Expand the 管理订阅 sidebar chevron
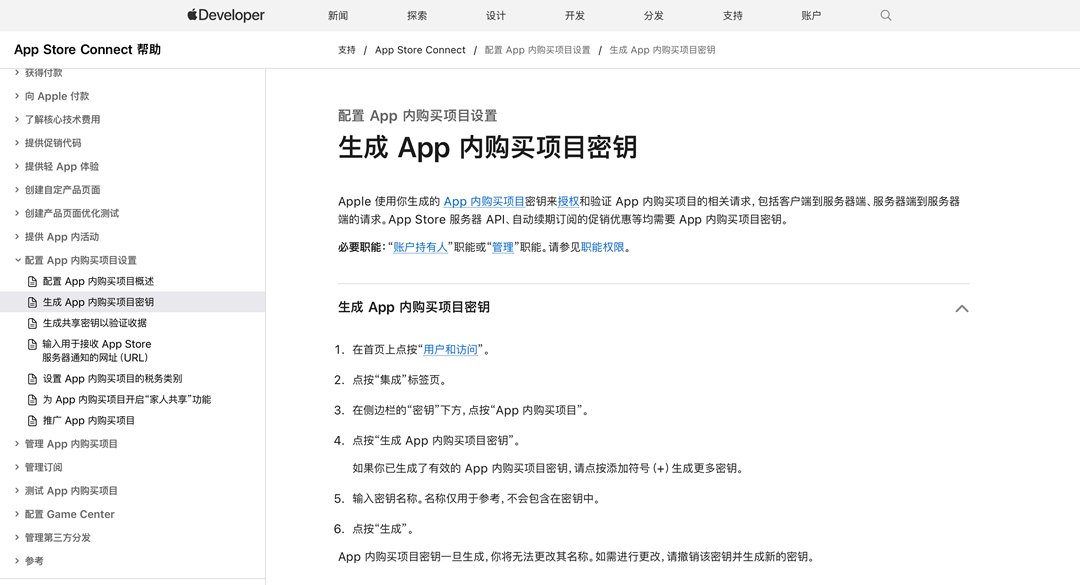This screenshot has width=1080, height=585. pyautogui.click(x=17, y=467)
